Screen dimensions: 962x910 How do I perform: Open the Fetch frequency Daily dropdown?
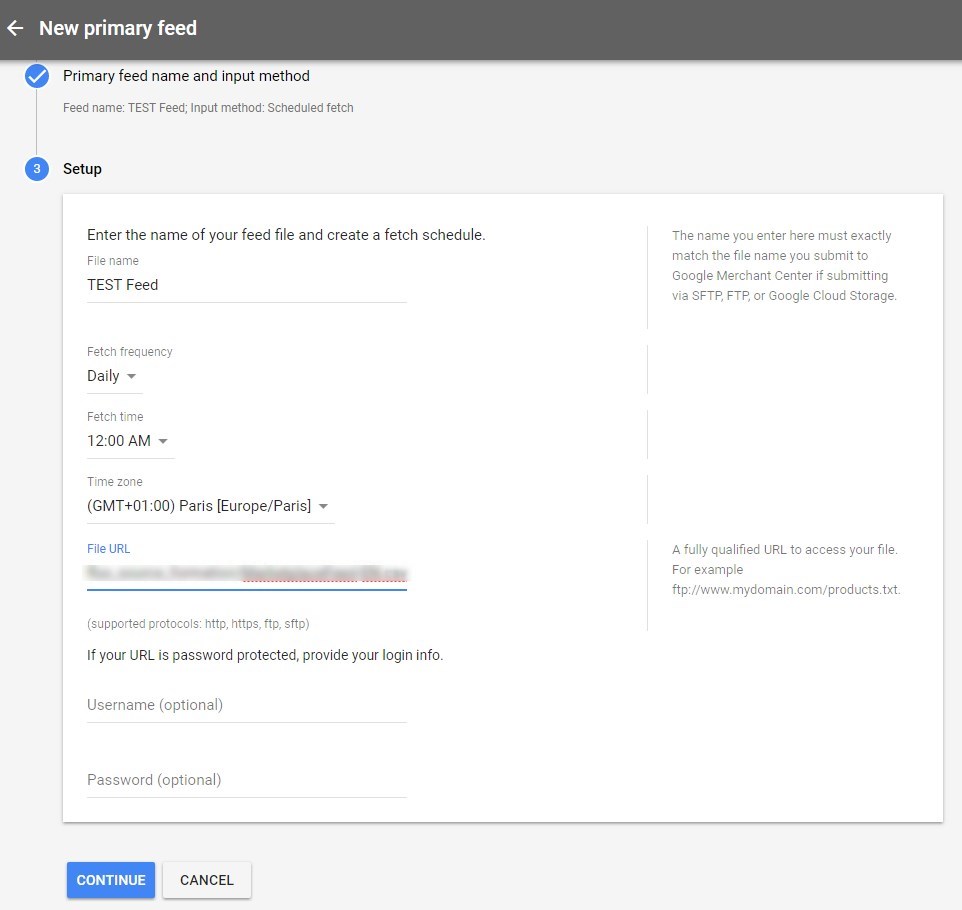(113, 376)
